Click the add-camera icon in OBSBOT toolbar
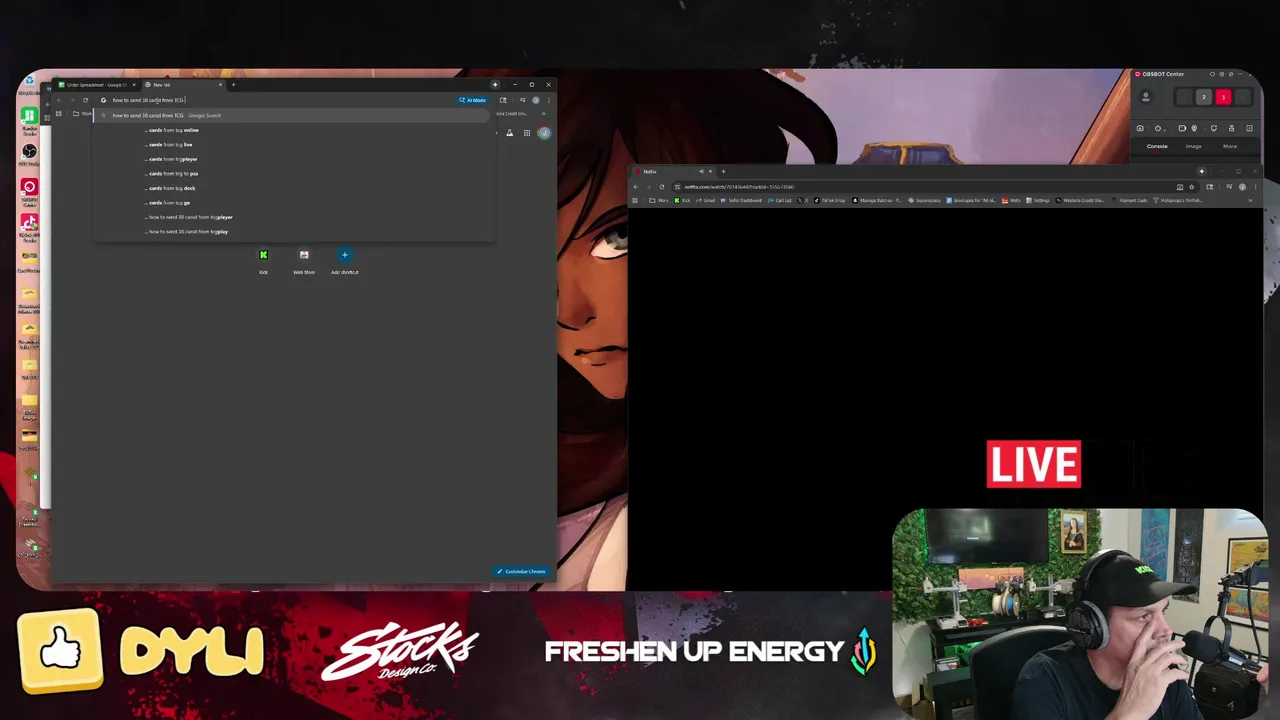This screenshot has width=1280, height=720. click(1140, 128)
